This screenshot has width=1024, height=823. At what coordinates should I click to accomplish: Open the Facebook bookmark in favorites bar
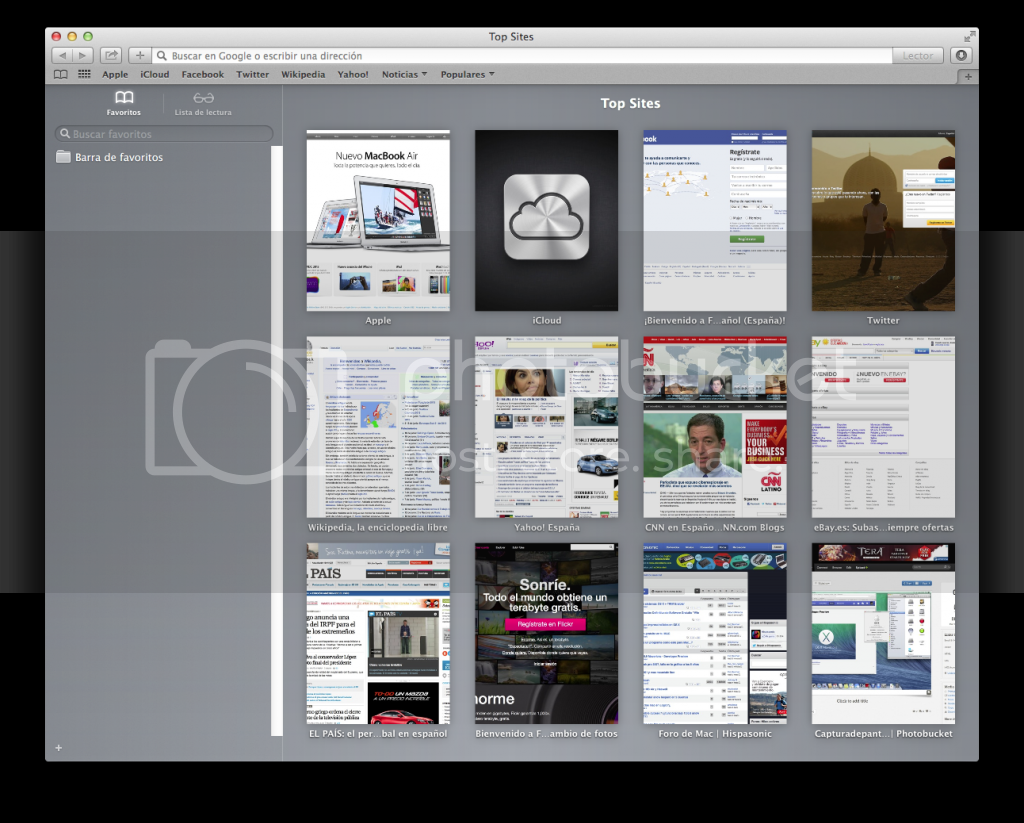pyautogui.click(x=202, y=74)
